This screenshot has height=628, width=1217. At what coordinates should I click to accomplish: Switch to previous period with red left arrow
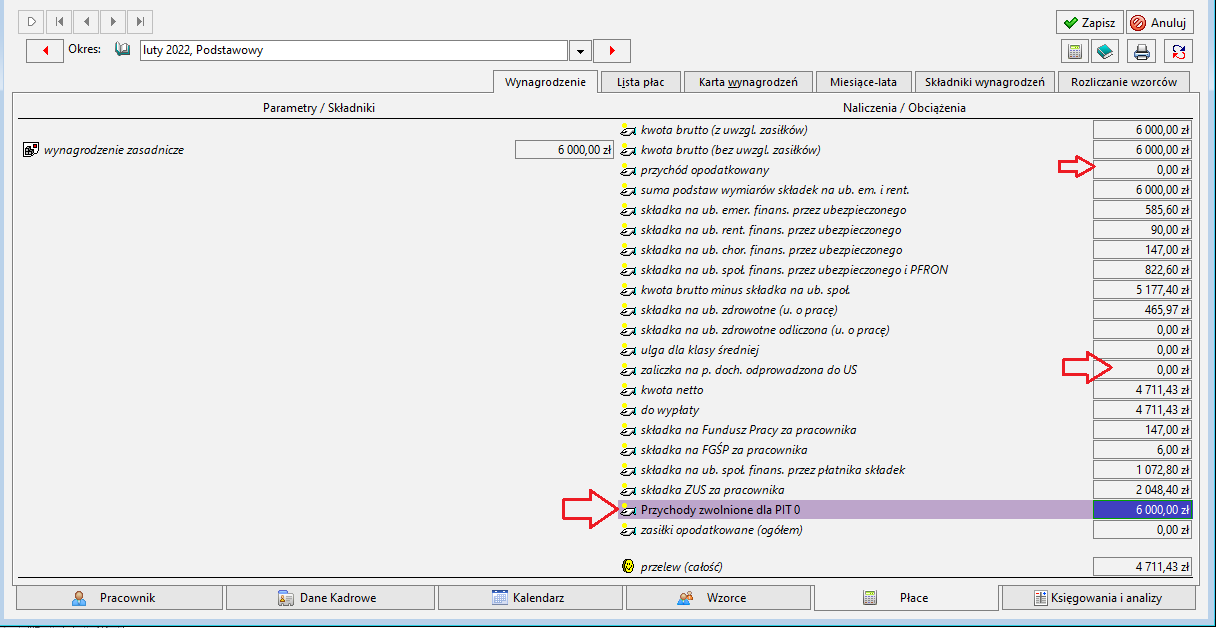[x=45, y=50]
